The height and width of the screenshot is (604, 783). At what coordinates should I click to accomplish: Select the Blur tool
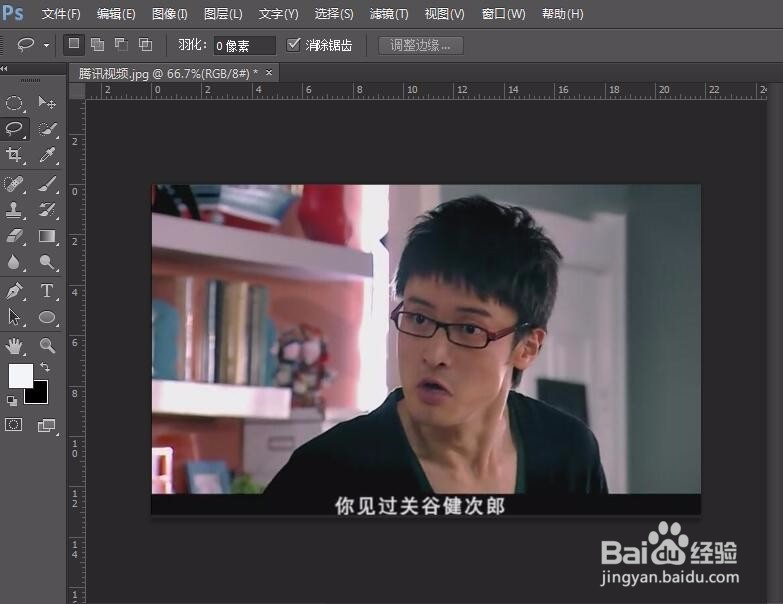(x=14, y=262)
